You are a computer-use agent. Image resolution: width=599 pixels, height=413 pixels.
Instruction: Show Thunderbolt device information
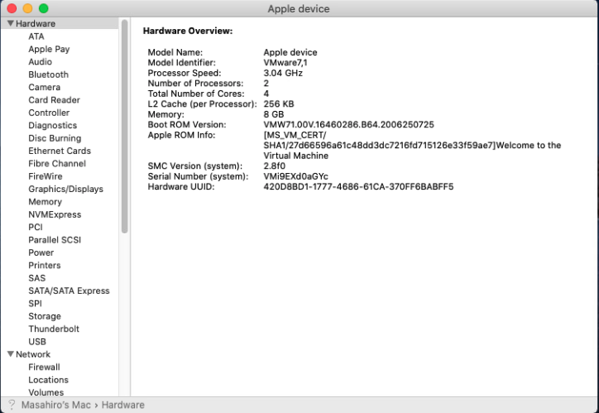54,329
